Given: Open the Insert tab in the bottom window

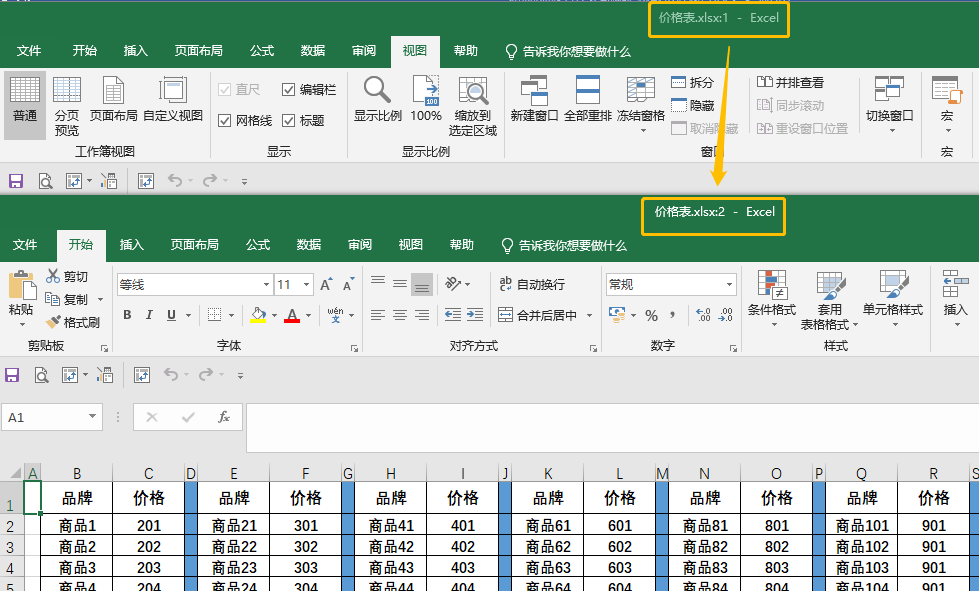Looking at the screenshot, I should pos(132,245).
